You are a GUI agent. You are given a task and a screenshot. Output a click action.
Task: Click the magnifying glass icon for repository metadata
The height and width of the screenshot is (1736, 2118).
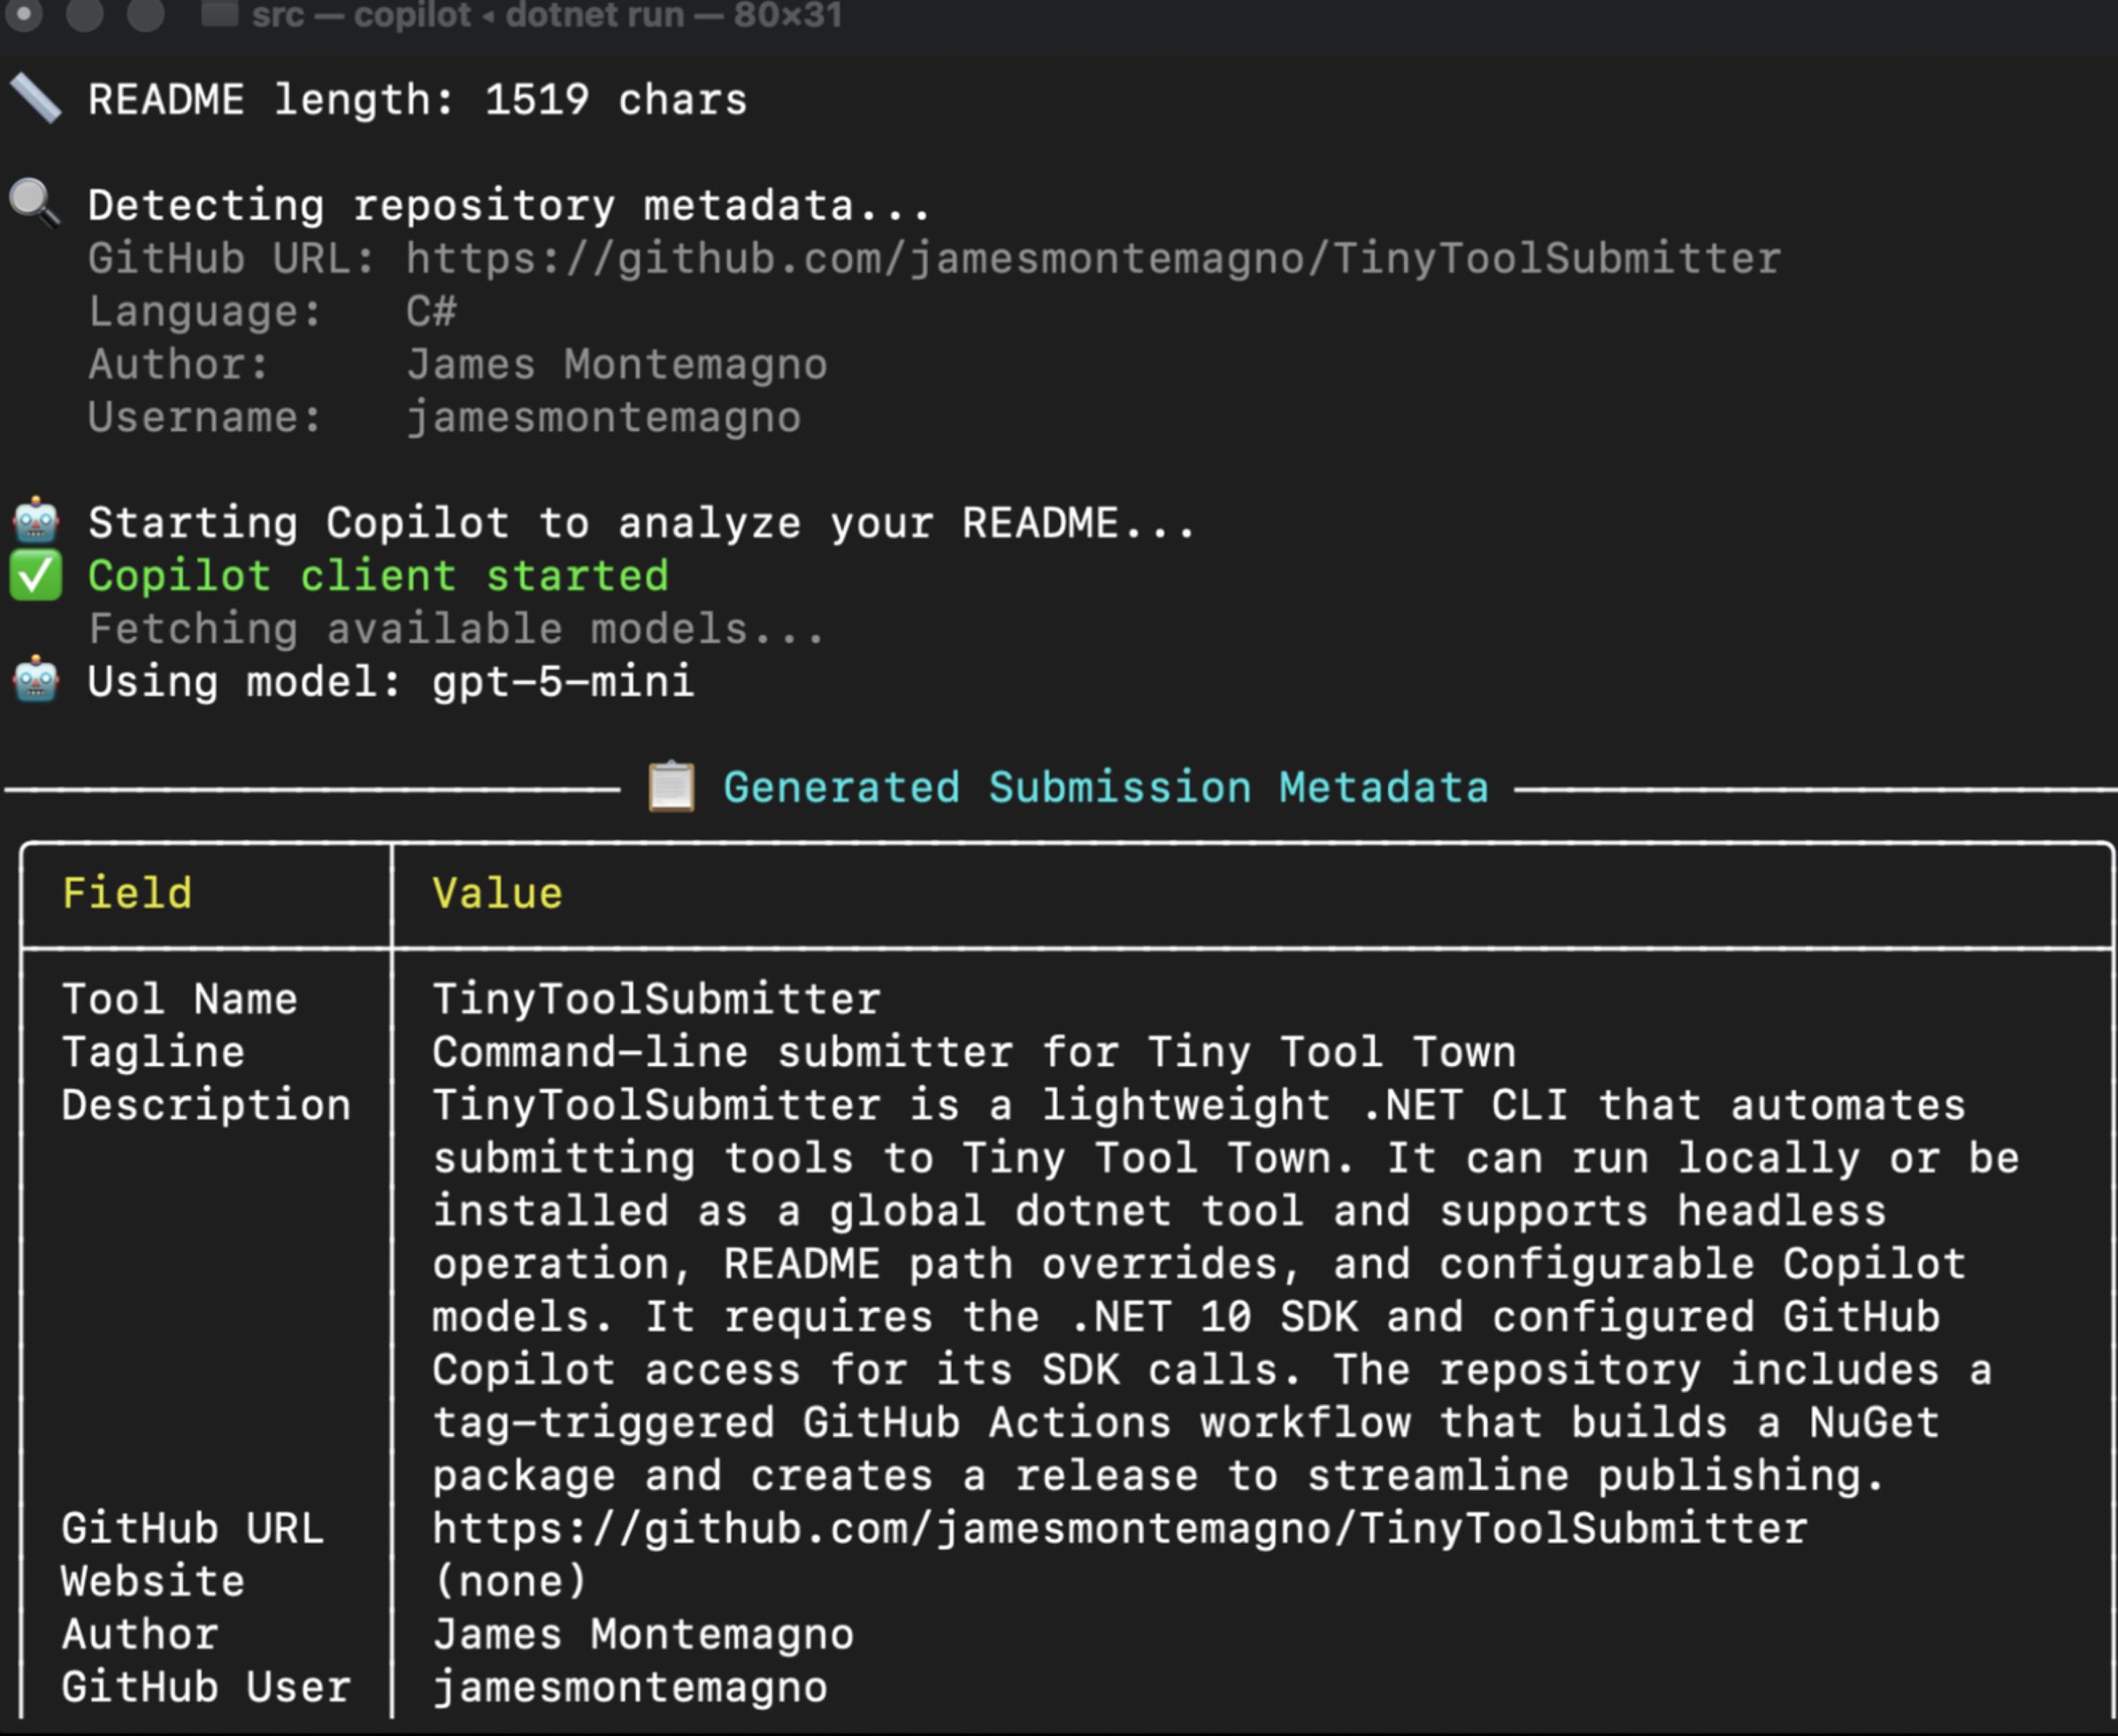coord(34,202)
